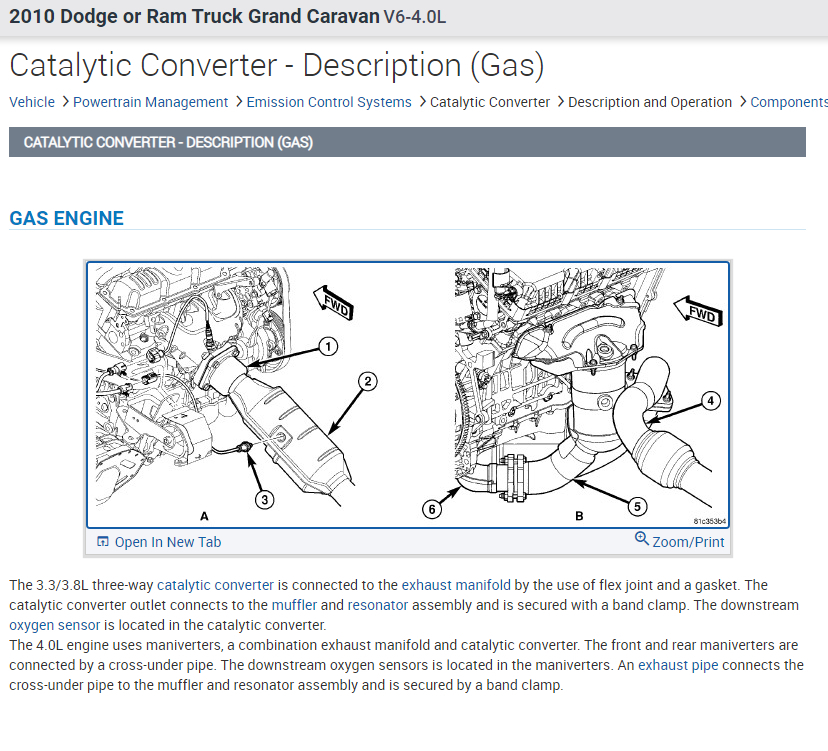Open the Zoom/Print link text

[x=688, y=542]
